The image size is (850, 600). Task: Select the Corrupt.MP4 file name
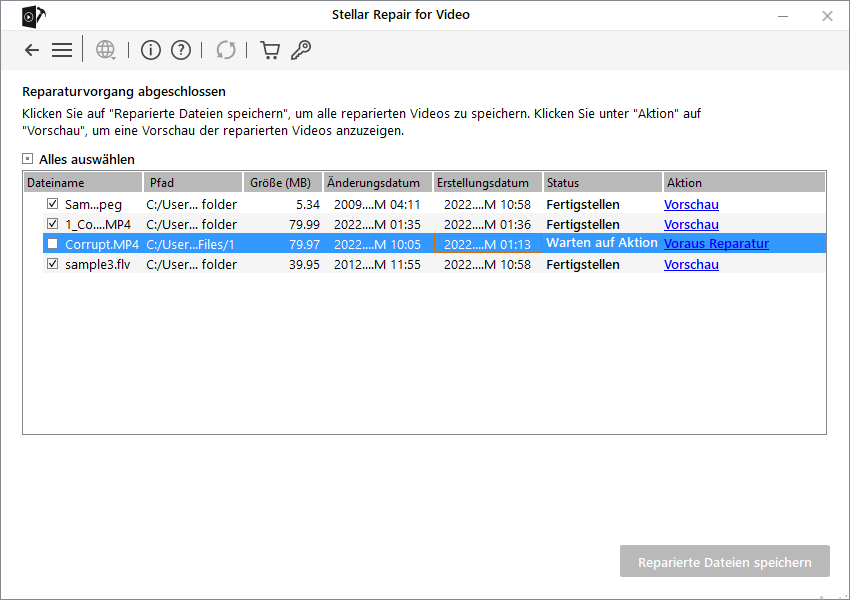(102, 244)
